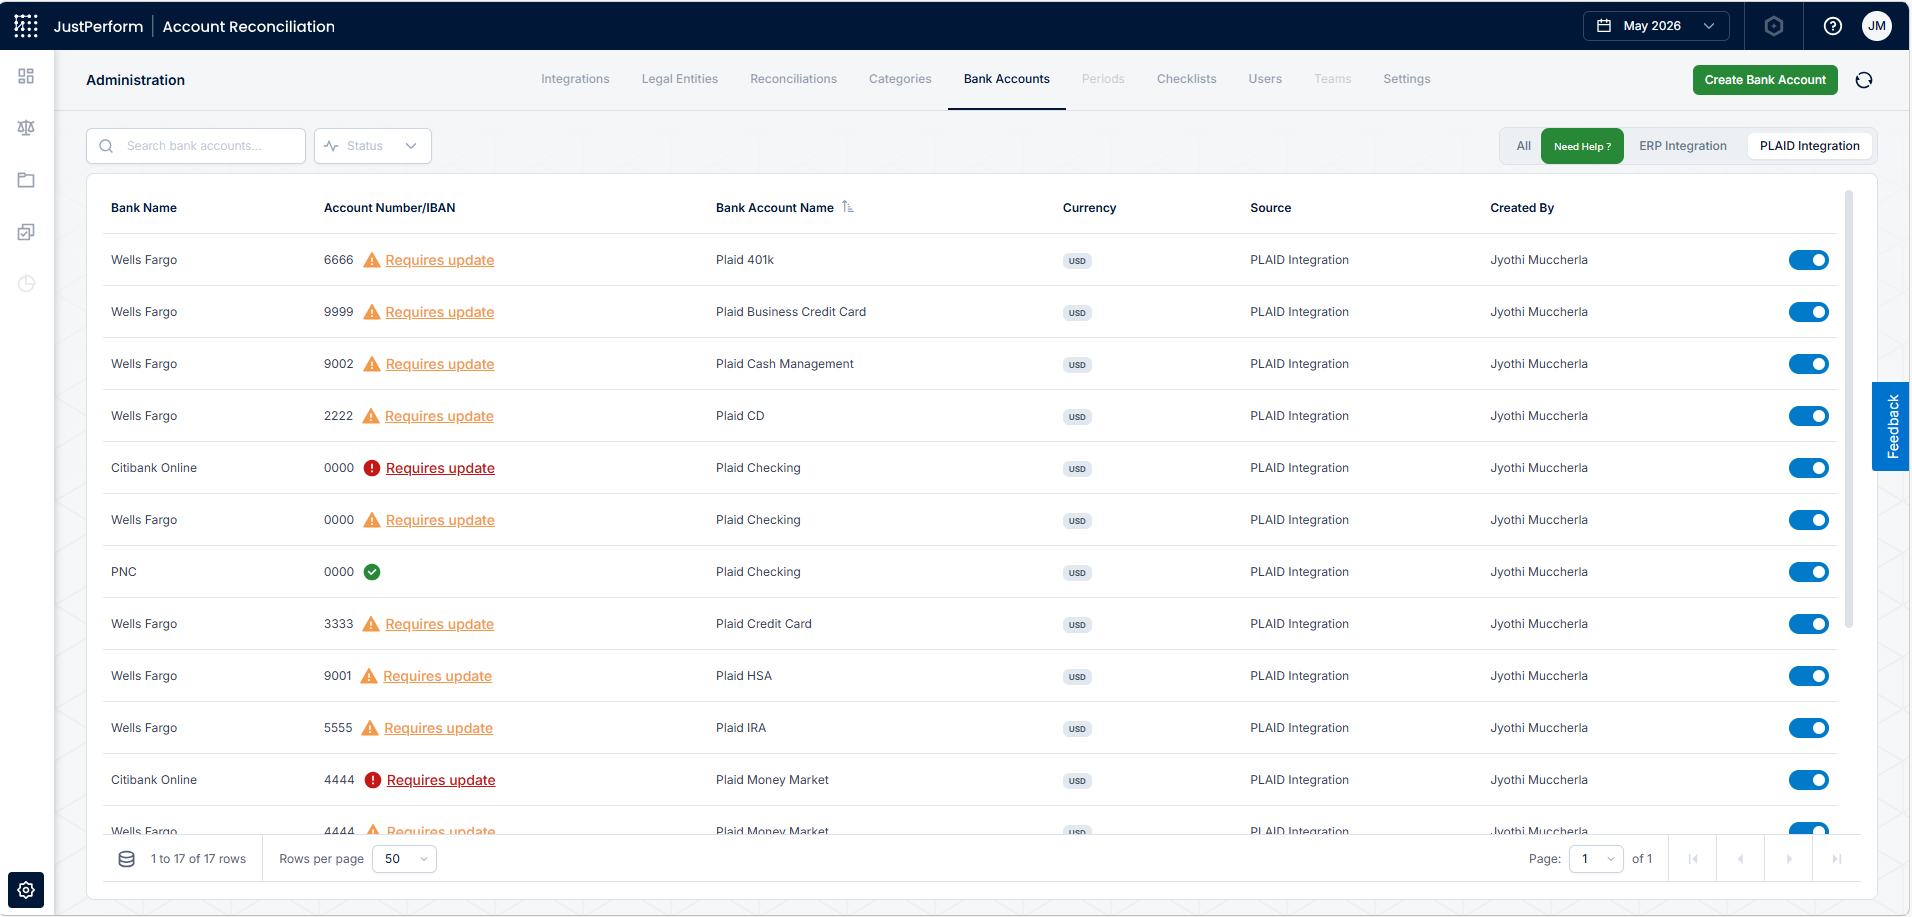The width and height of the screenshot is (1912, 917).
Task: Open the balance scale icon in sidebar
Action: [x=26, y=128]
